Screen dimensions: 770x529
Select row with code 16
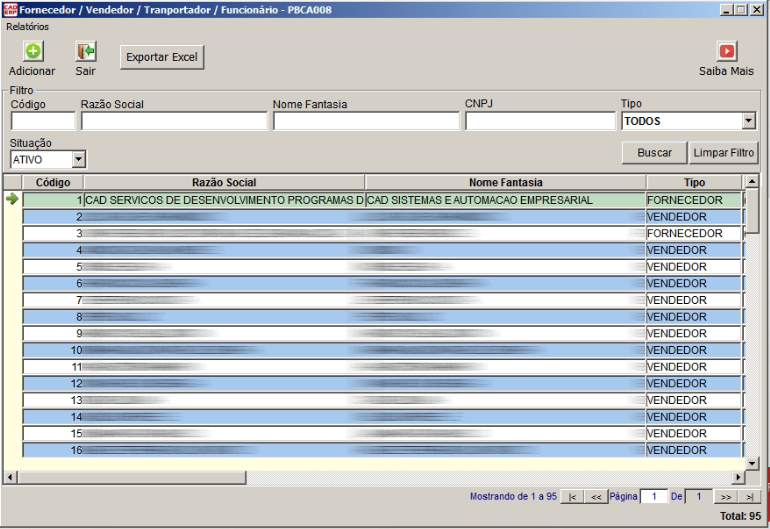click(x=382, y=450)
